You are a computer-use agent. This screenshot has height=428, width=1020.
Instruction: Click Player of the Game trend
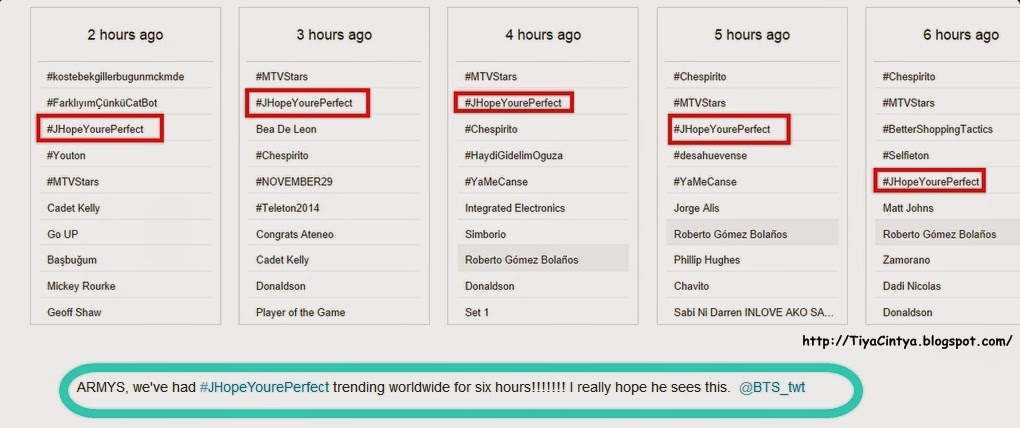pyautogui.click(x=301, y=312)
